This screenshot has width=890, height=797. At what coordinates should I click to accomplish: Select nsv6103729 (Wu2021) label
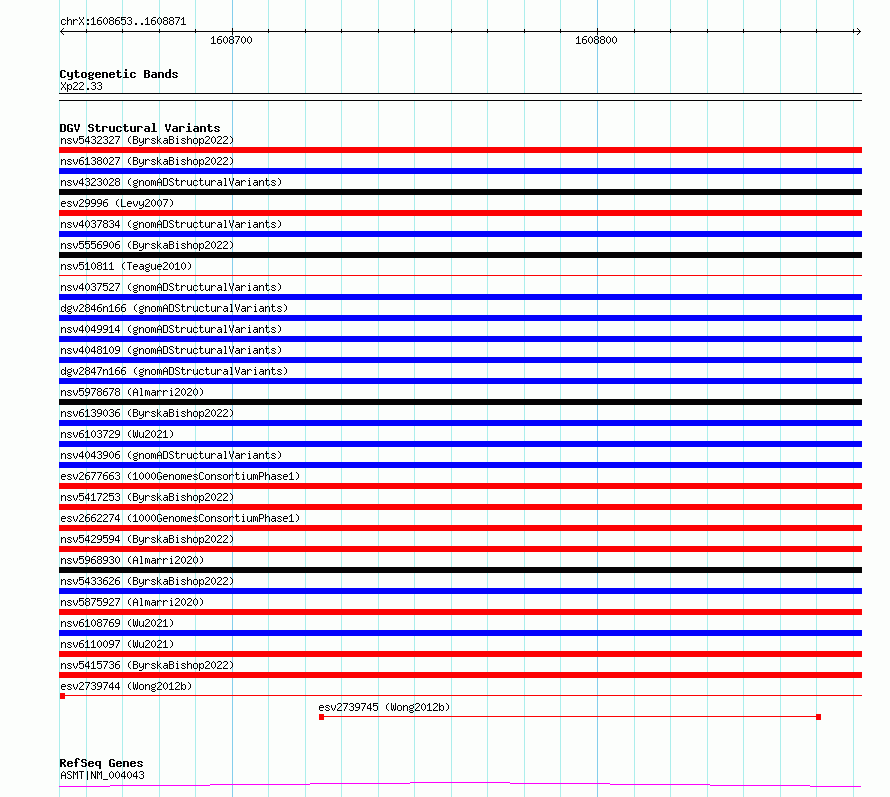[117, 434]
